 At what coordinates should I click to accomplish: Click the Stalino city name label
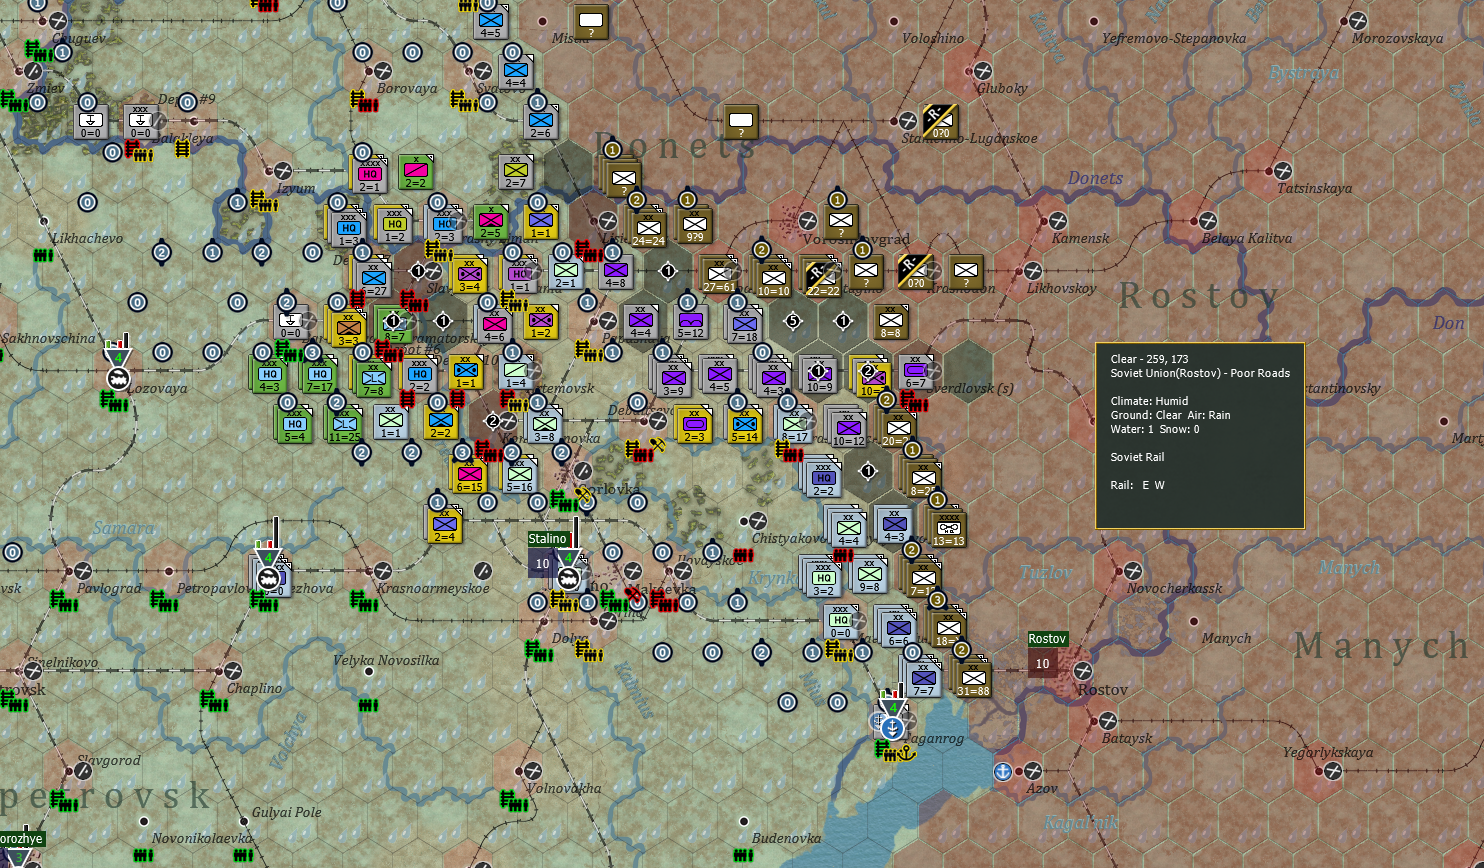coord(547,539)
